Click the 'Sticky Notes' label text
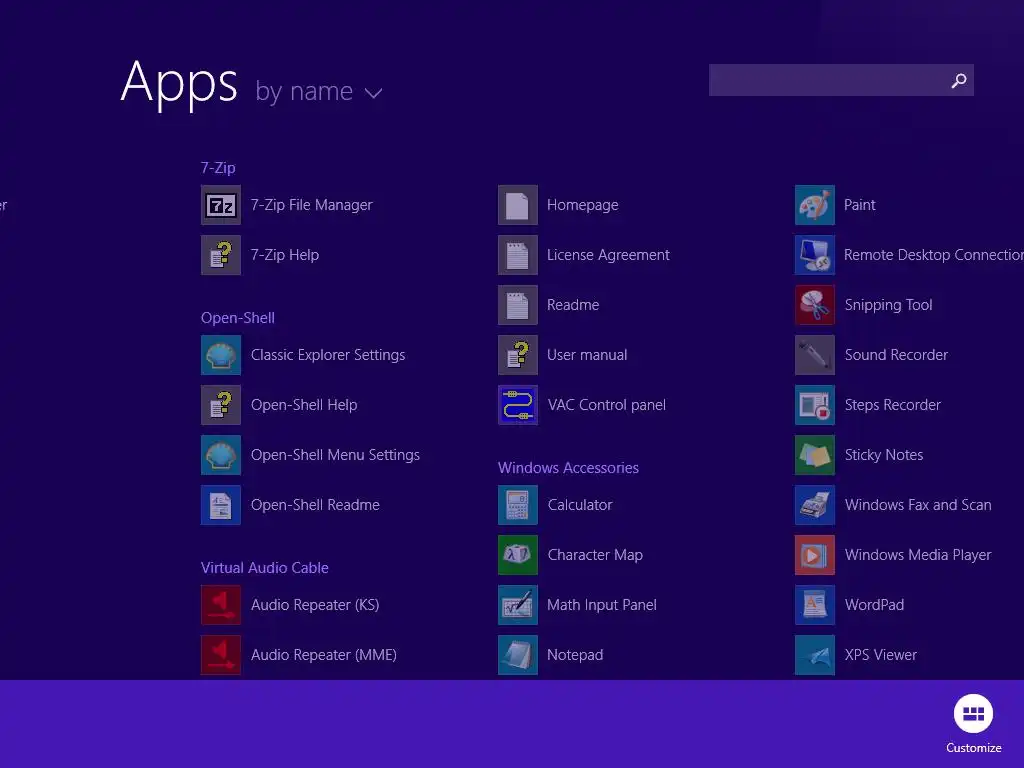The height and width of the screenshot is (768, 1024). pos(884,455)
